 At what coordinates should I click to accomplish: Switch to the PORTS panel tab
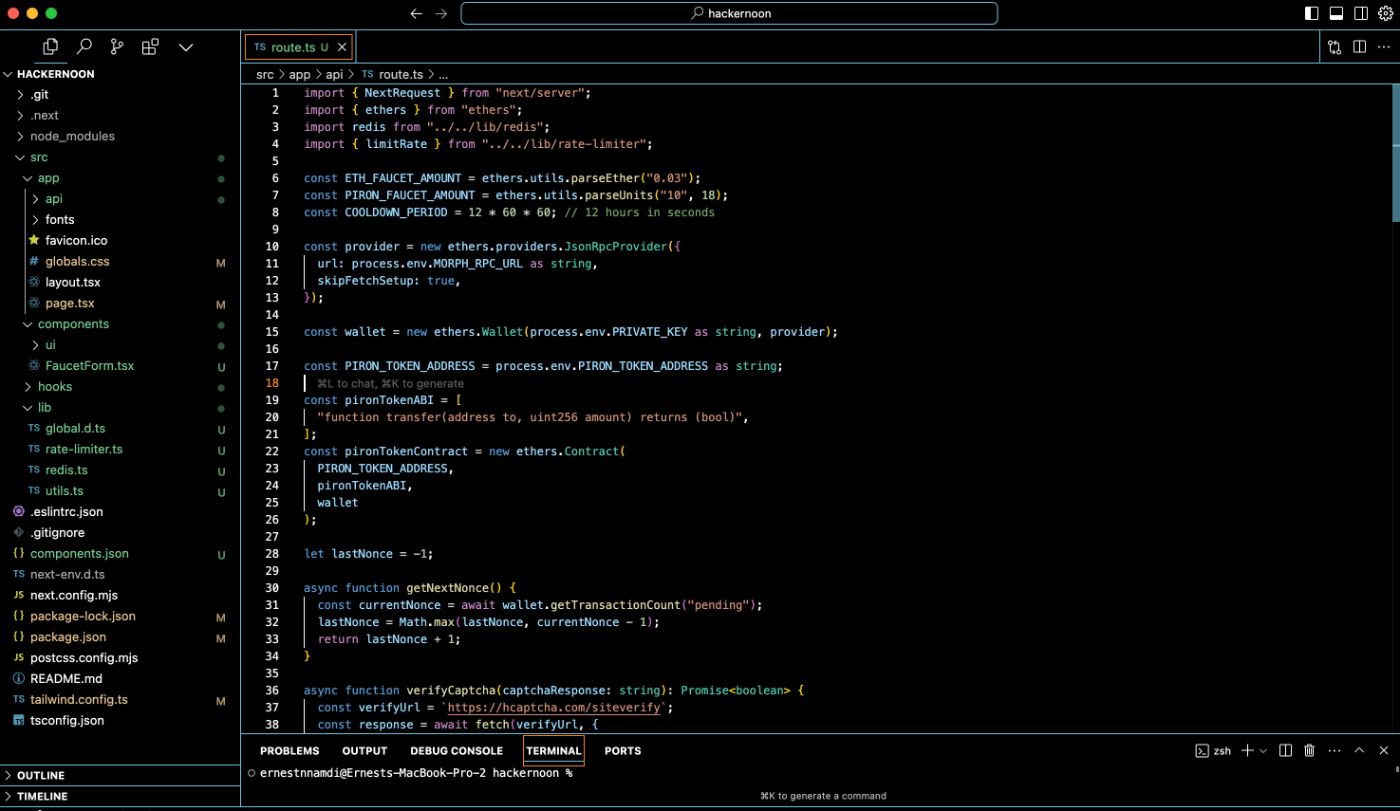[622, 751]
